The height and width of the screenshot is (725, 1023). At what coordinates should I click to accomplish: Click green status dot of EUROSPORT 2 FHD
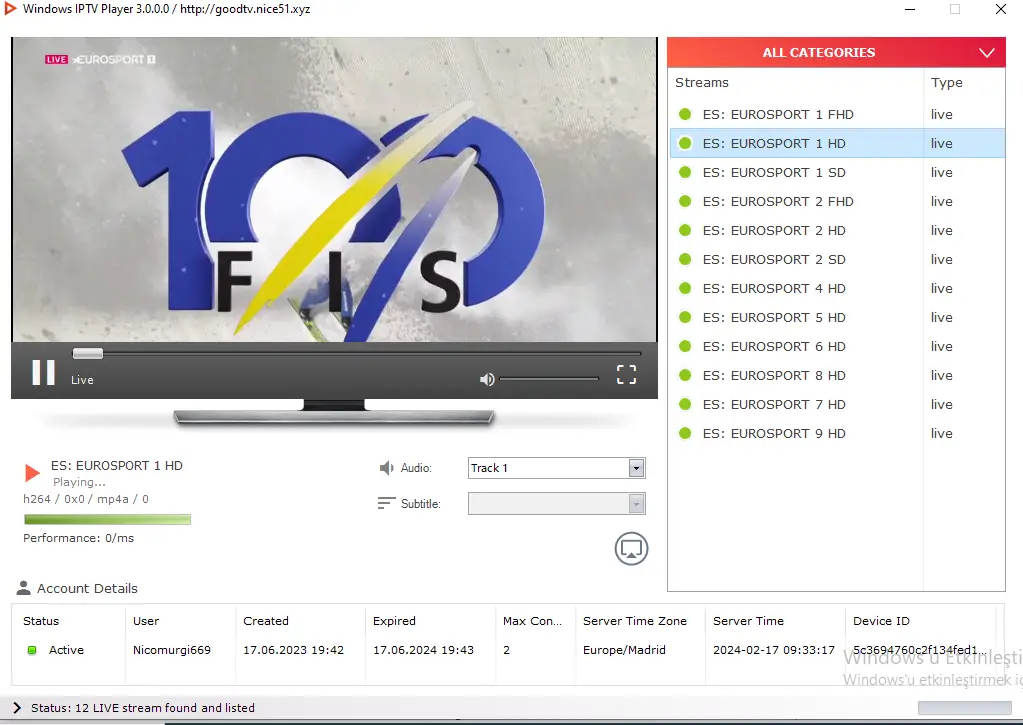(685, 201)
